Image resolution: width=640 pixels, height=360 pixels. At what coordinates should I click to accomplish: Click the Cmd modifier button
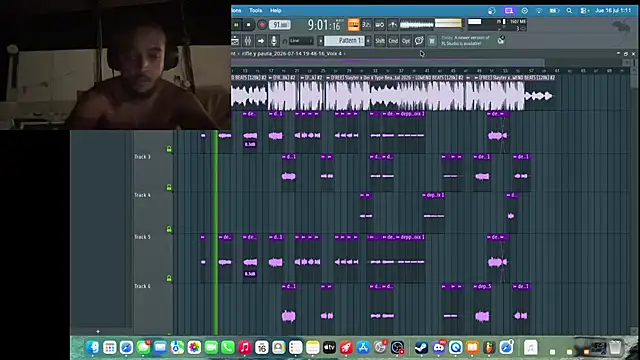point(393,41)
